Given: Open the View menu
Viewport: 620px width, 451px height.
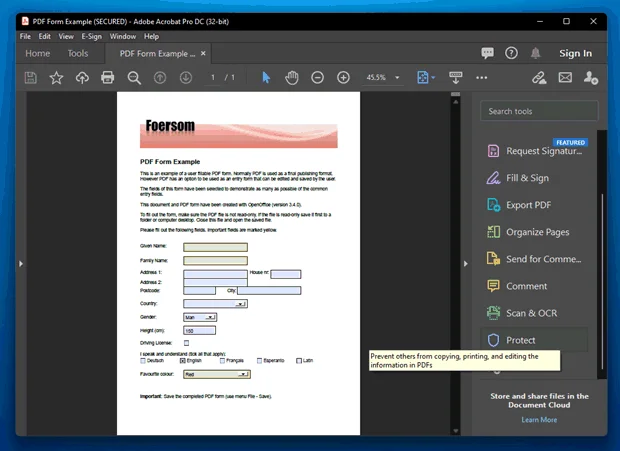Looking at the screenshot, I should (x=66, y=36).
